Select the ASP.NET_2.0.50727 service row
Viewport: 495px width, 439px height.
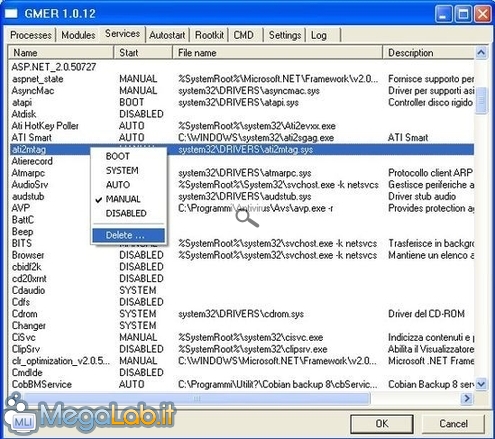[x=54, y=67]
